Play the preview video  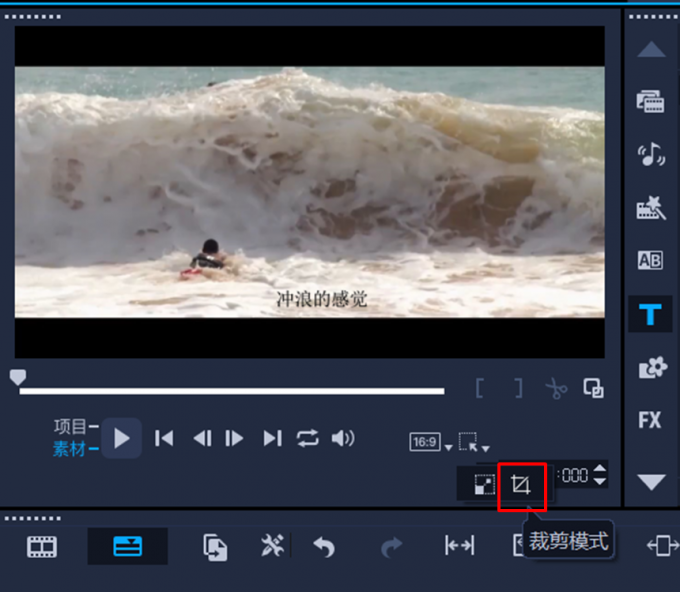point(121,438)
